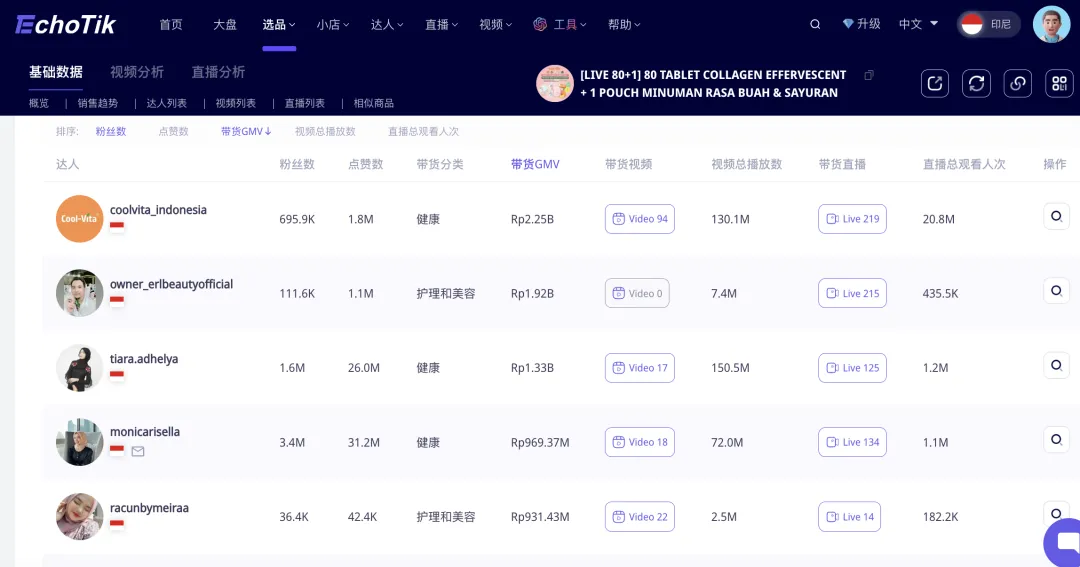Copy the product title using copy icon

[869, 75]
